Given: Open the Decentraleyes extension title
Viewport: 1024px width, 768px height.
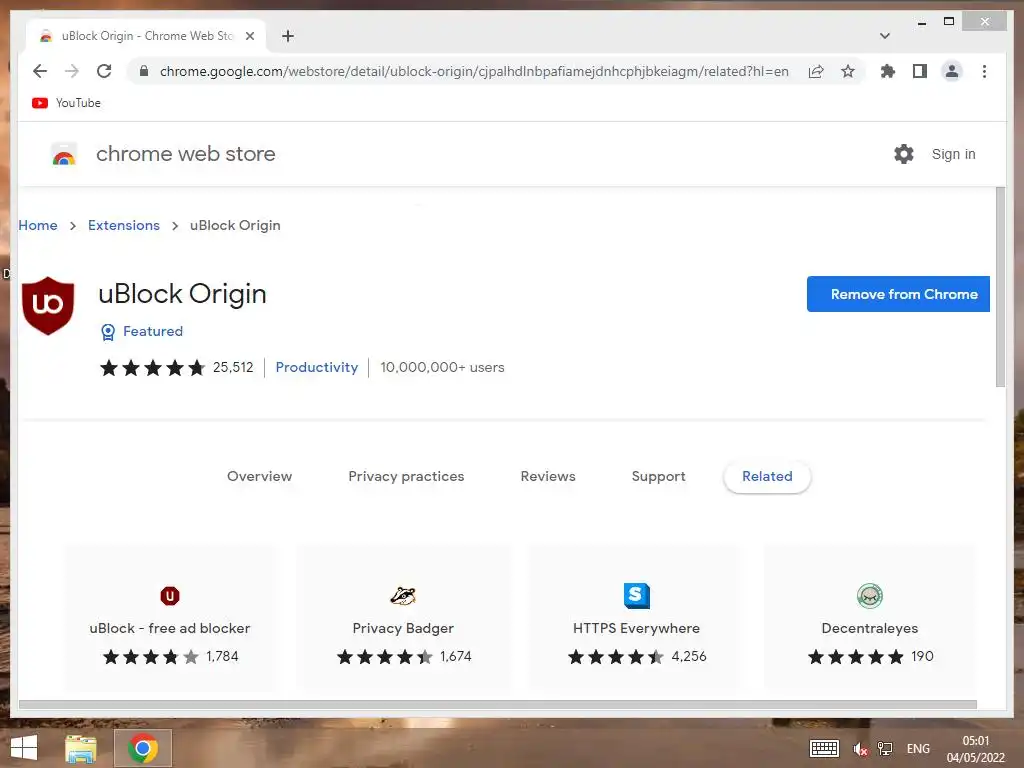Looking at the screenshot, I should click(870, 628).
